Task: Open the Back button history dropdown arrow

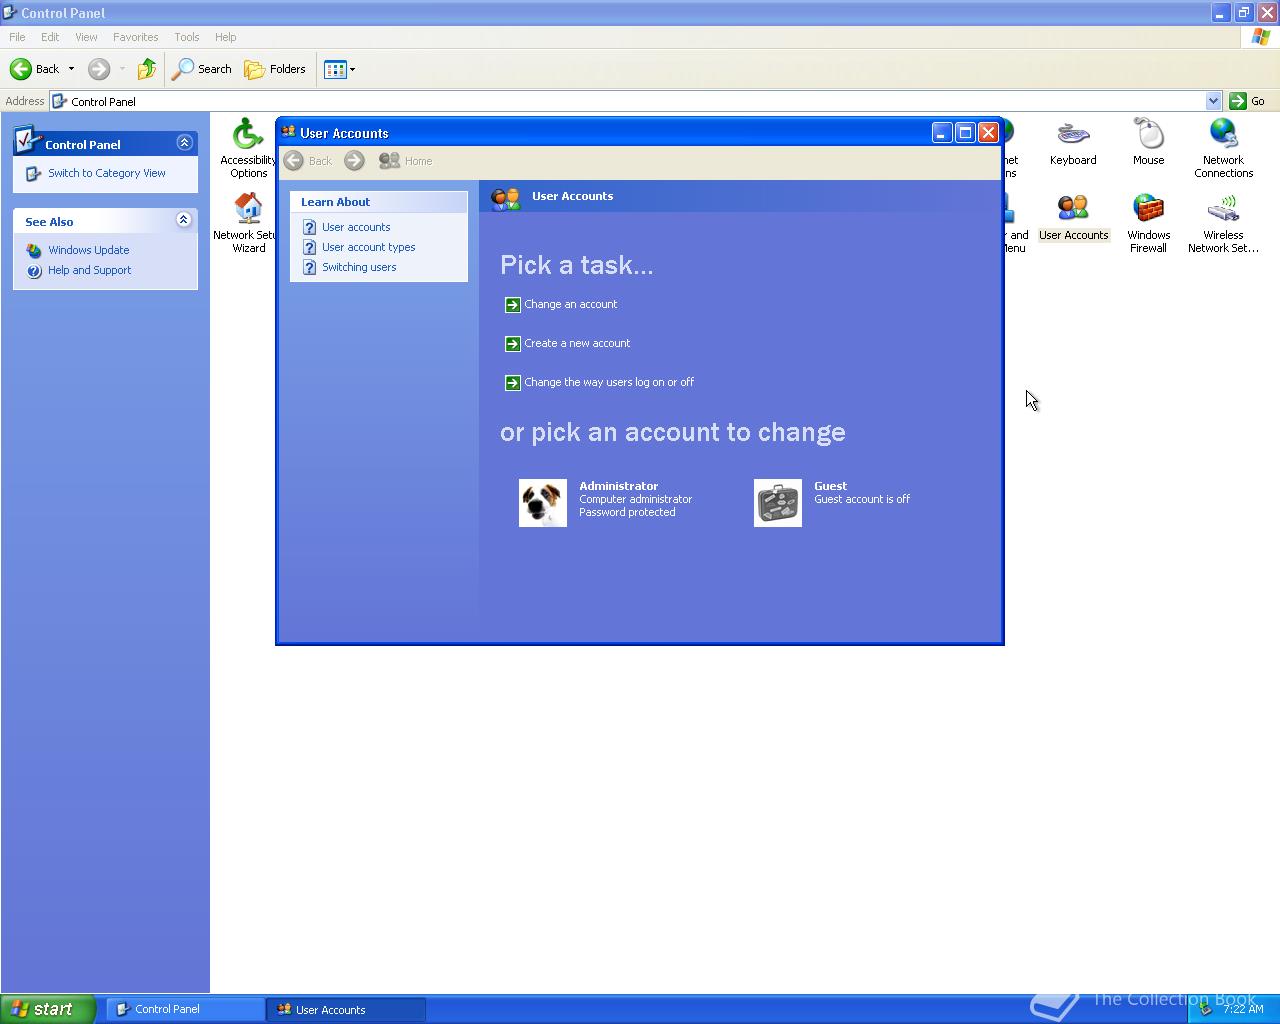Action: (x=71, y=69)
